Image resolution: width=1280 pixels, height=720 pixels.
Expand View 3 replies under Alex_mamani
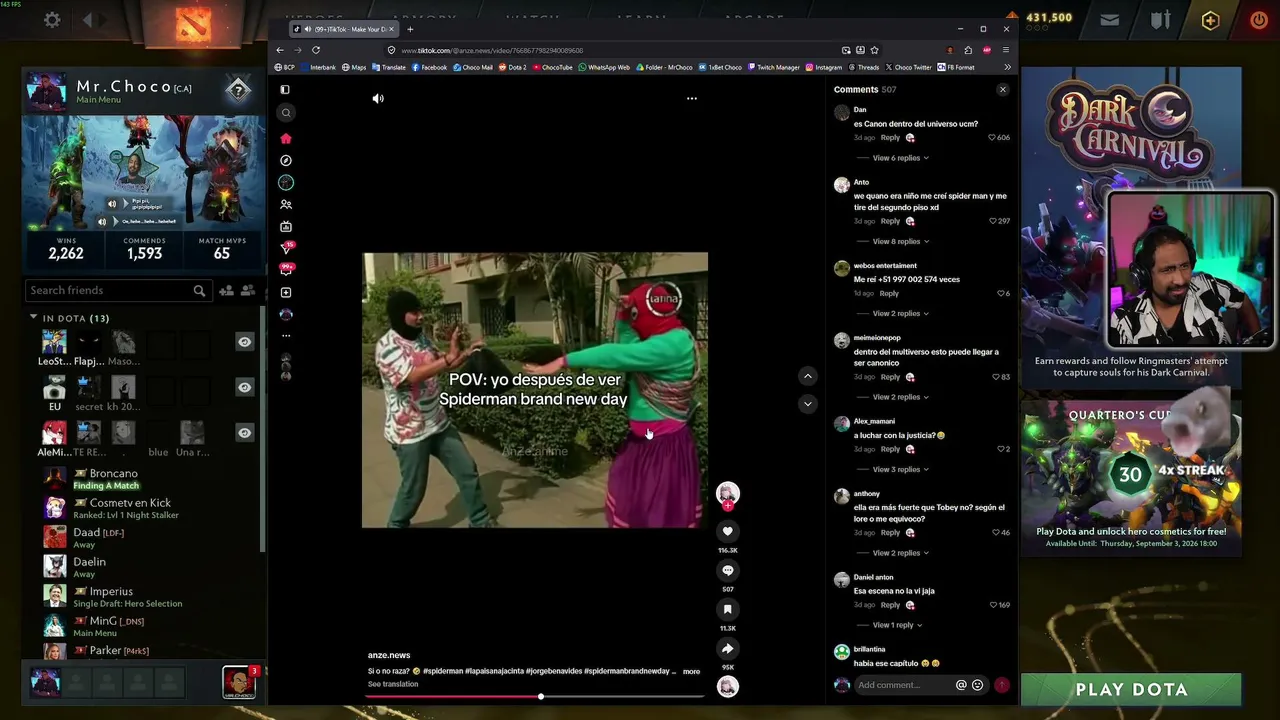pyautogui.click(x=900, y=469)
